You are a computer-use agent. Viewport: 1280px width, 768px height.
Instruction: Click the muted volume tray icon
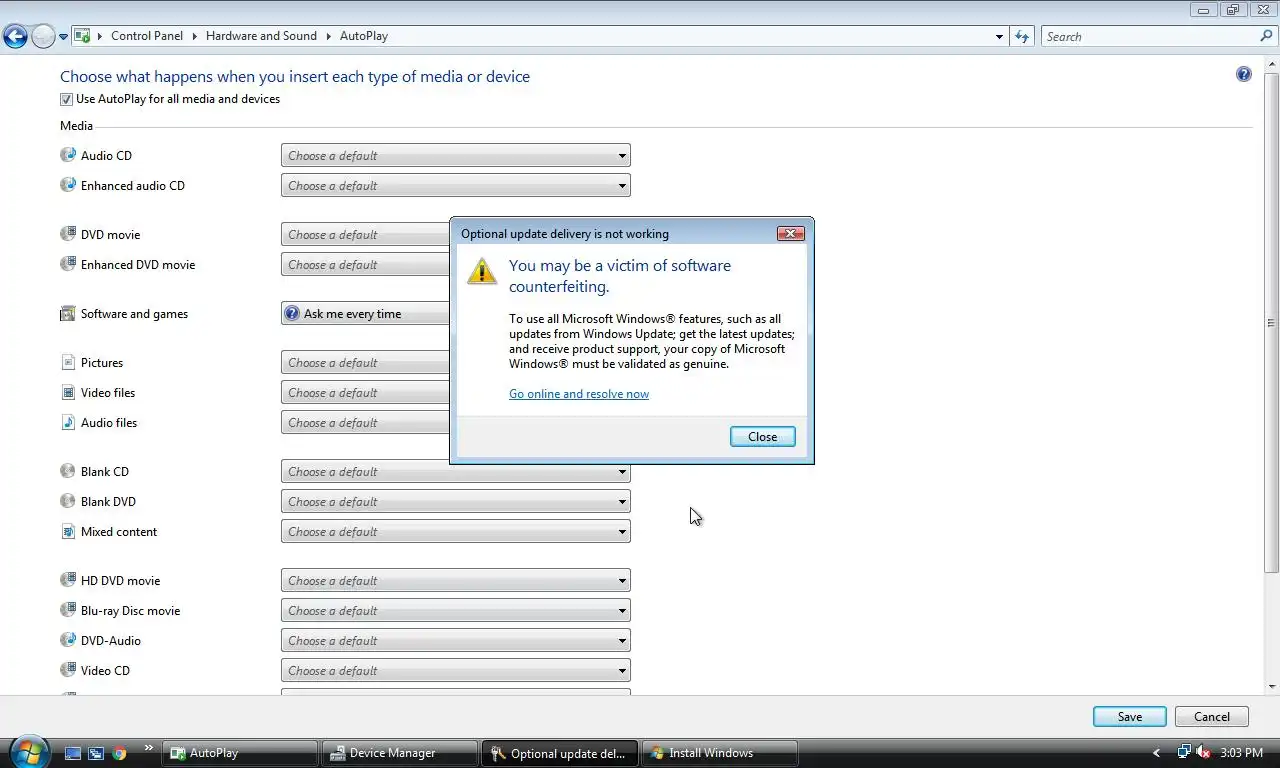point(1203,752)
